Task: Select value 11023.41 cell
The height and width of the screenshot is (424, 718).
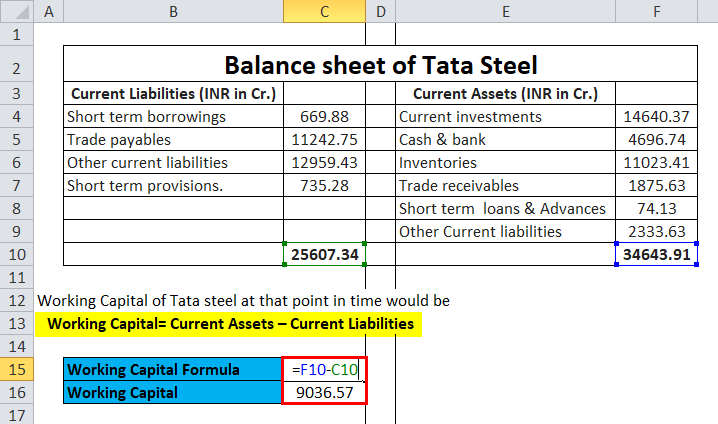Action: [x=657, y=163]
